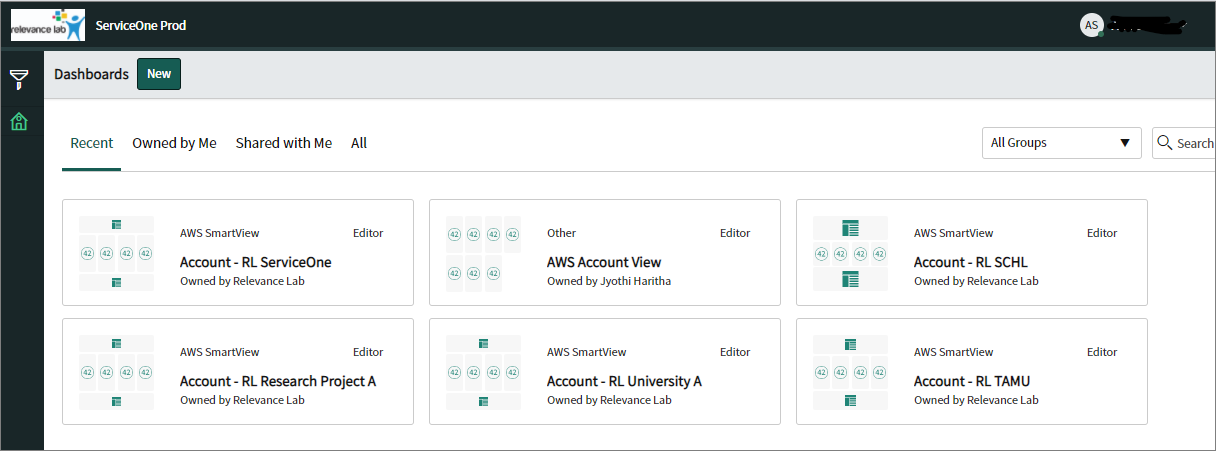This screenshot has width=1216, height=451.
Task: Open the filter navigator funnel icon
Action: (19, 79)
